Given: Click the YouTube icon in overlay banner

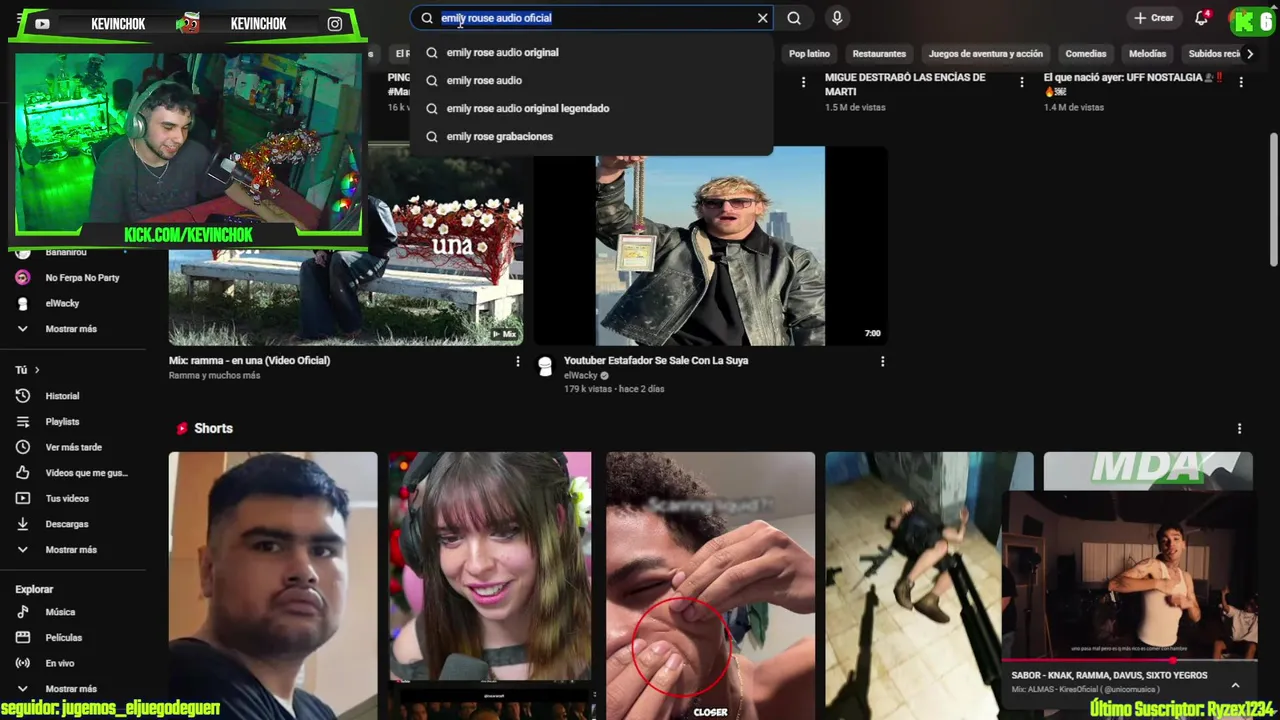Looking at the screenshot, I should (x=42, y=24).
